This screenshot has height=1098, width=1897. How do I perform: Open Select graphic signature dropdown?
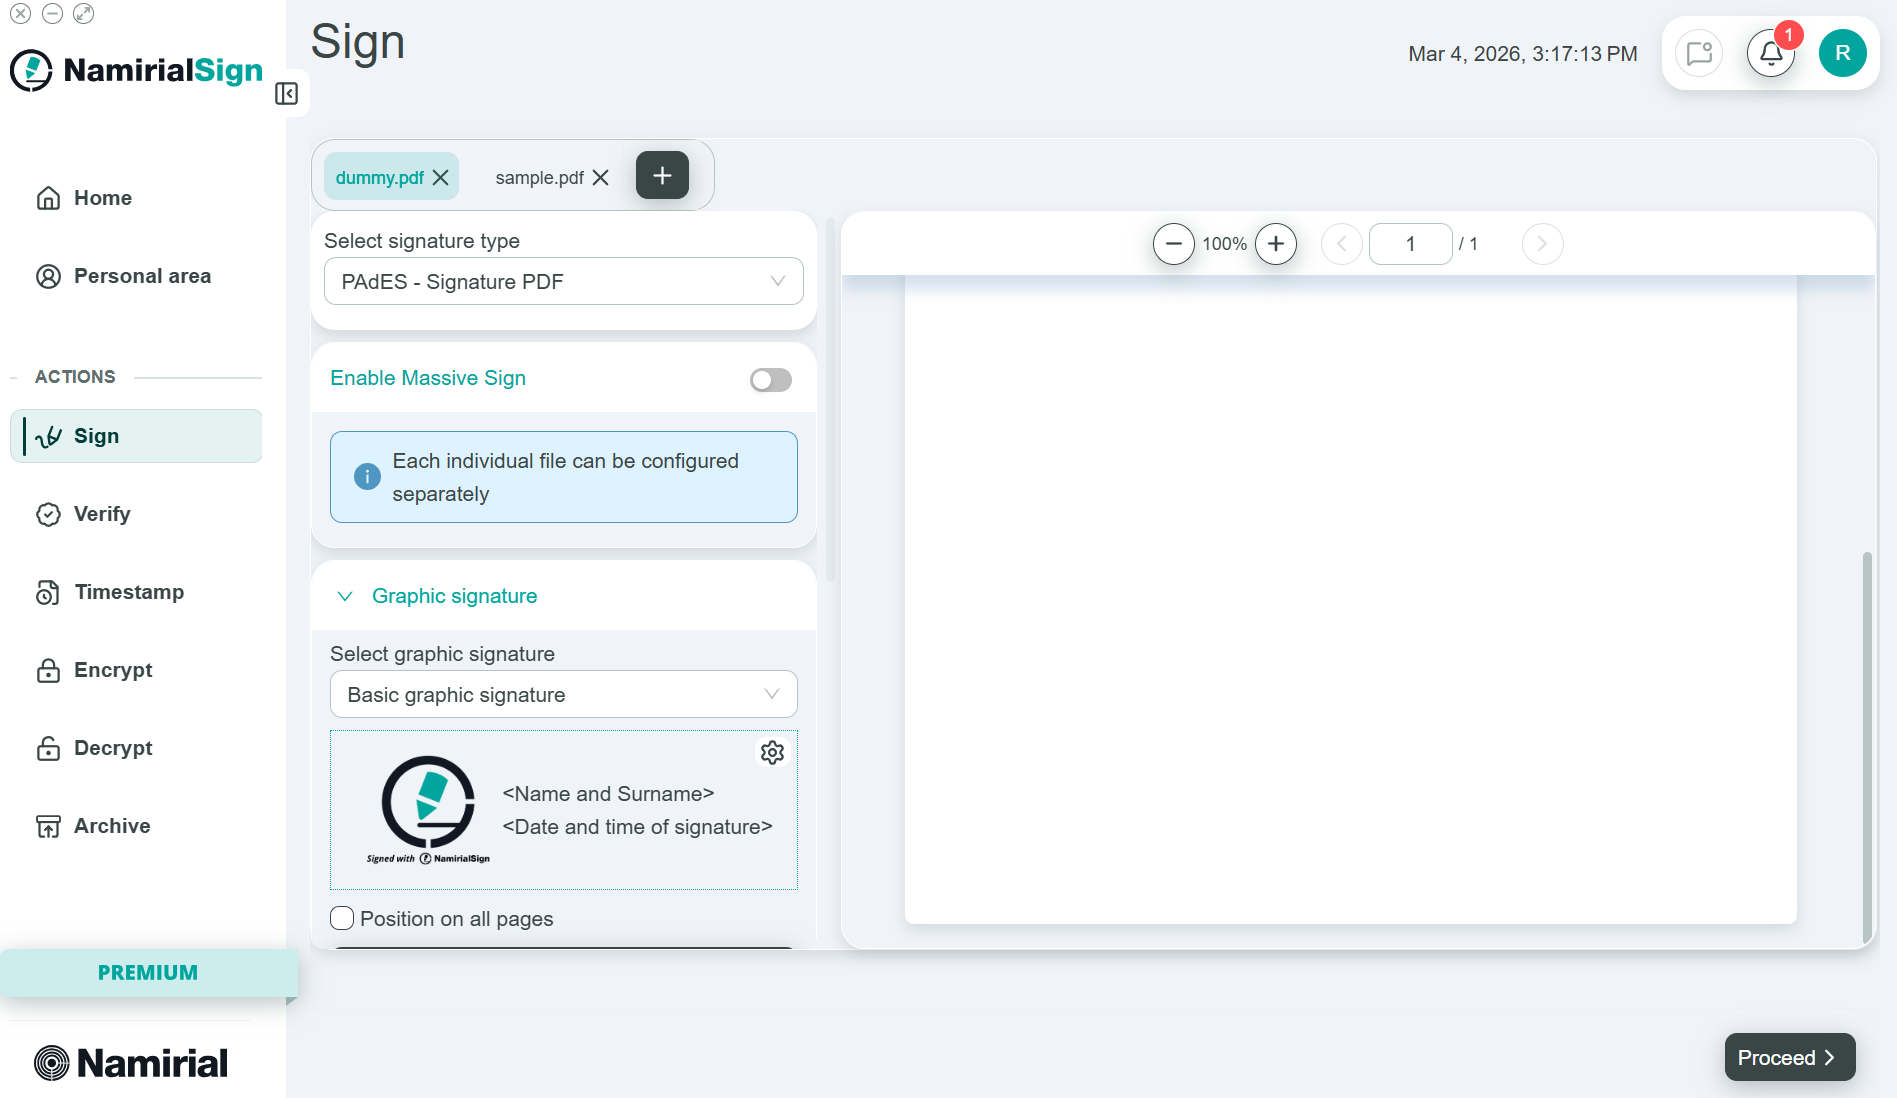click(x=564, y=694)
